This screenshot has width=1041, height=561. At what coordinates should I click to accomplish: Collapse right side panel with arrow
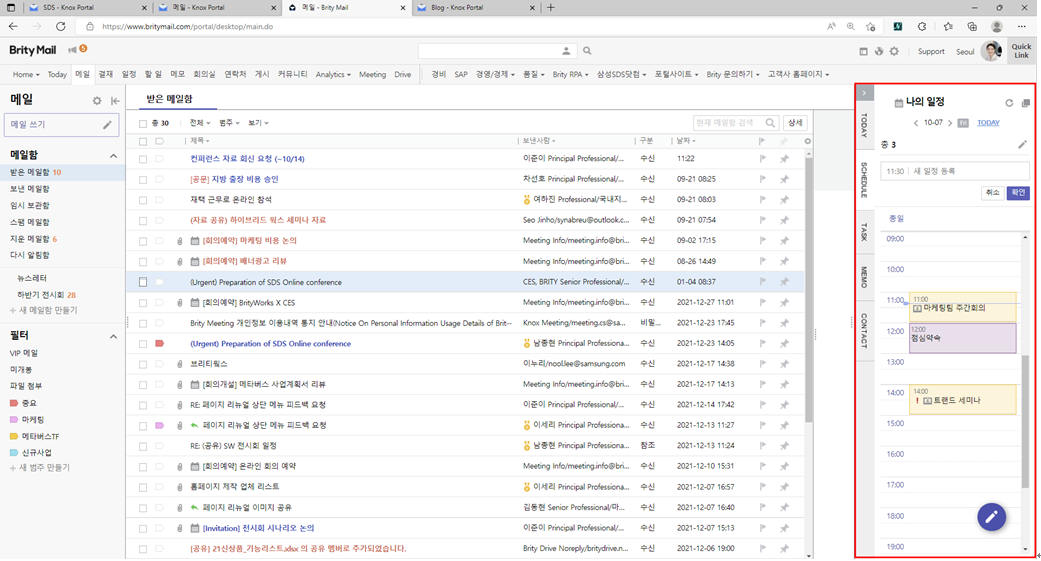pos(864,92)
